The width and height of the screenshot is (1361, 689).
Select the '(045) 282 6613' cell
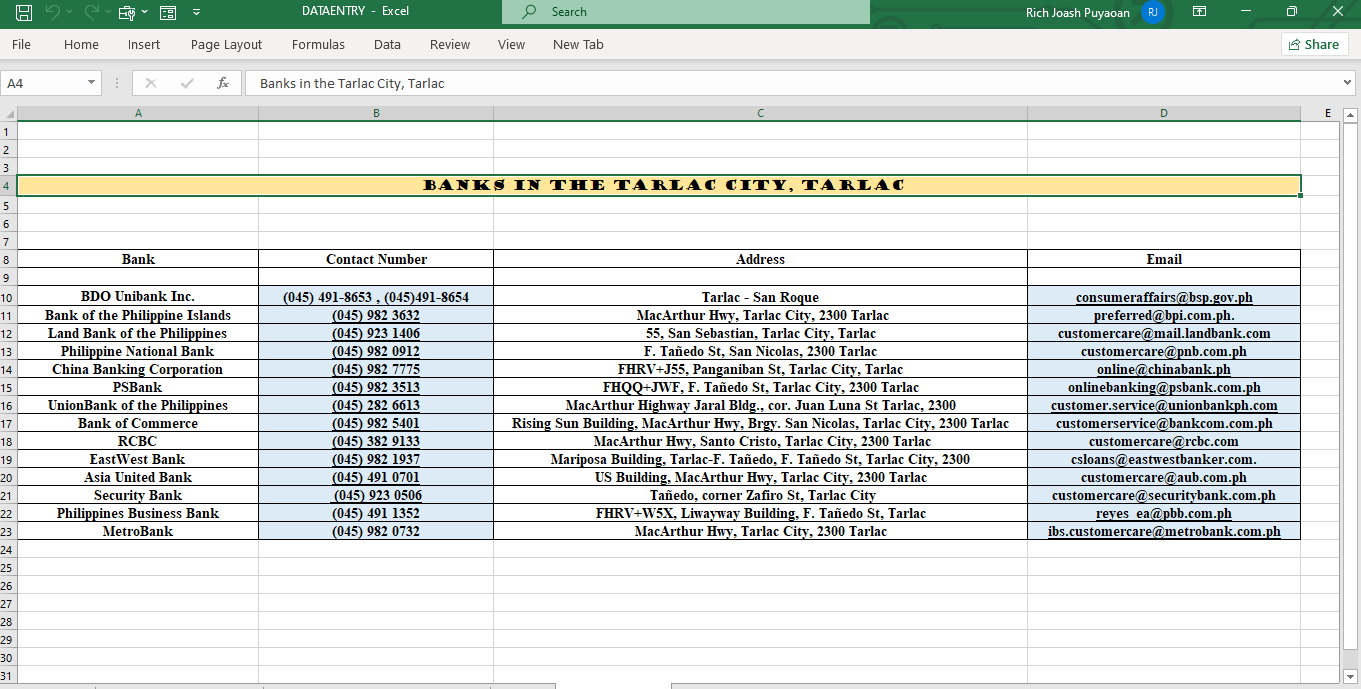[x=376, y=405]
